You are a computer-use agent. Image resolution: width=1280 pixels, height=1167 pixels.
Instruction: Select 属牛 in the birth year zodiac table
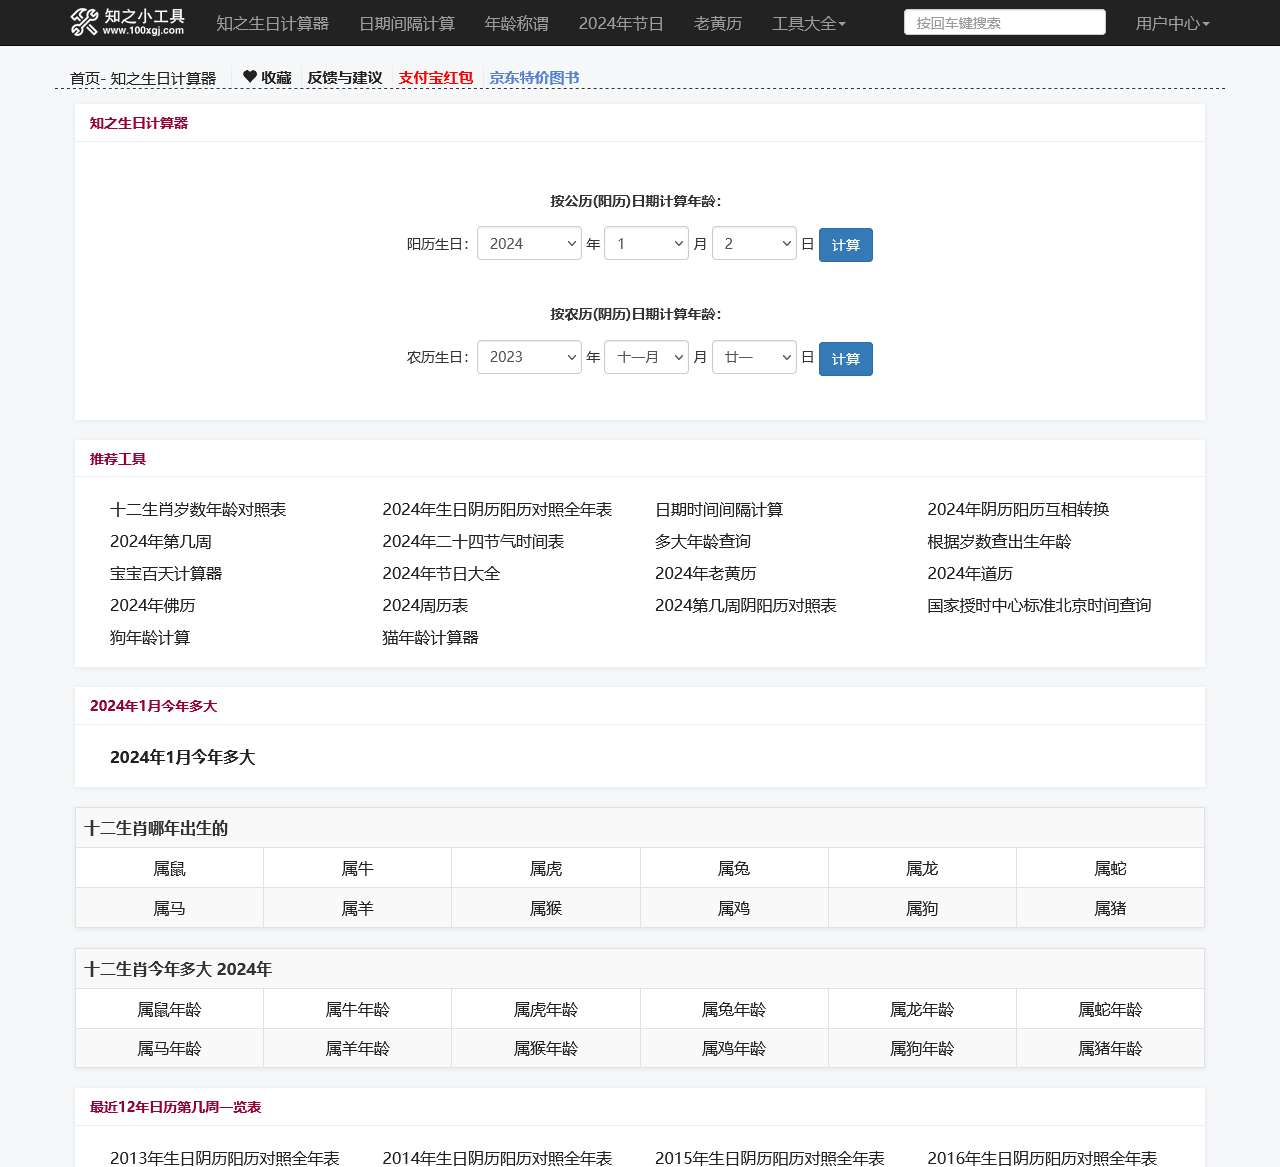coord(357,868)
